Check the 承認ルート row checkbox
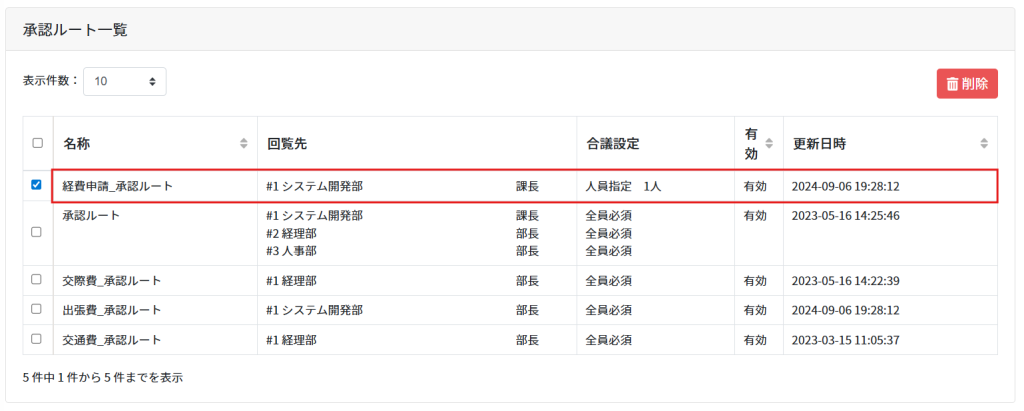The height and width of the screenshot is (411, 1024). click(x=37, y=231)
